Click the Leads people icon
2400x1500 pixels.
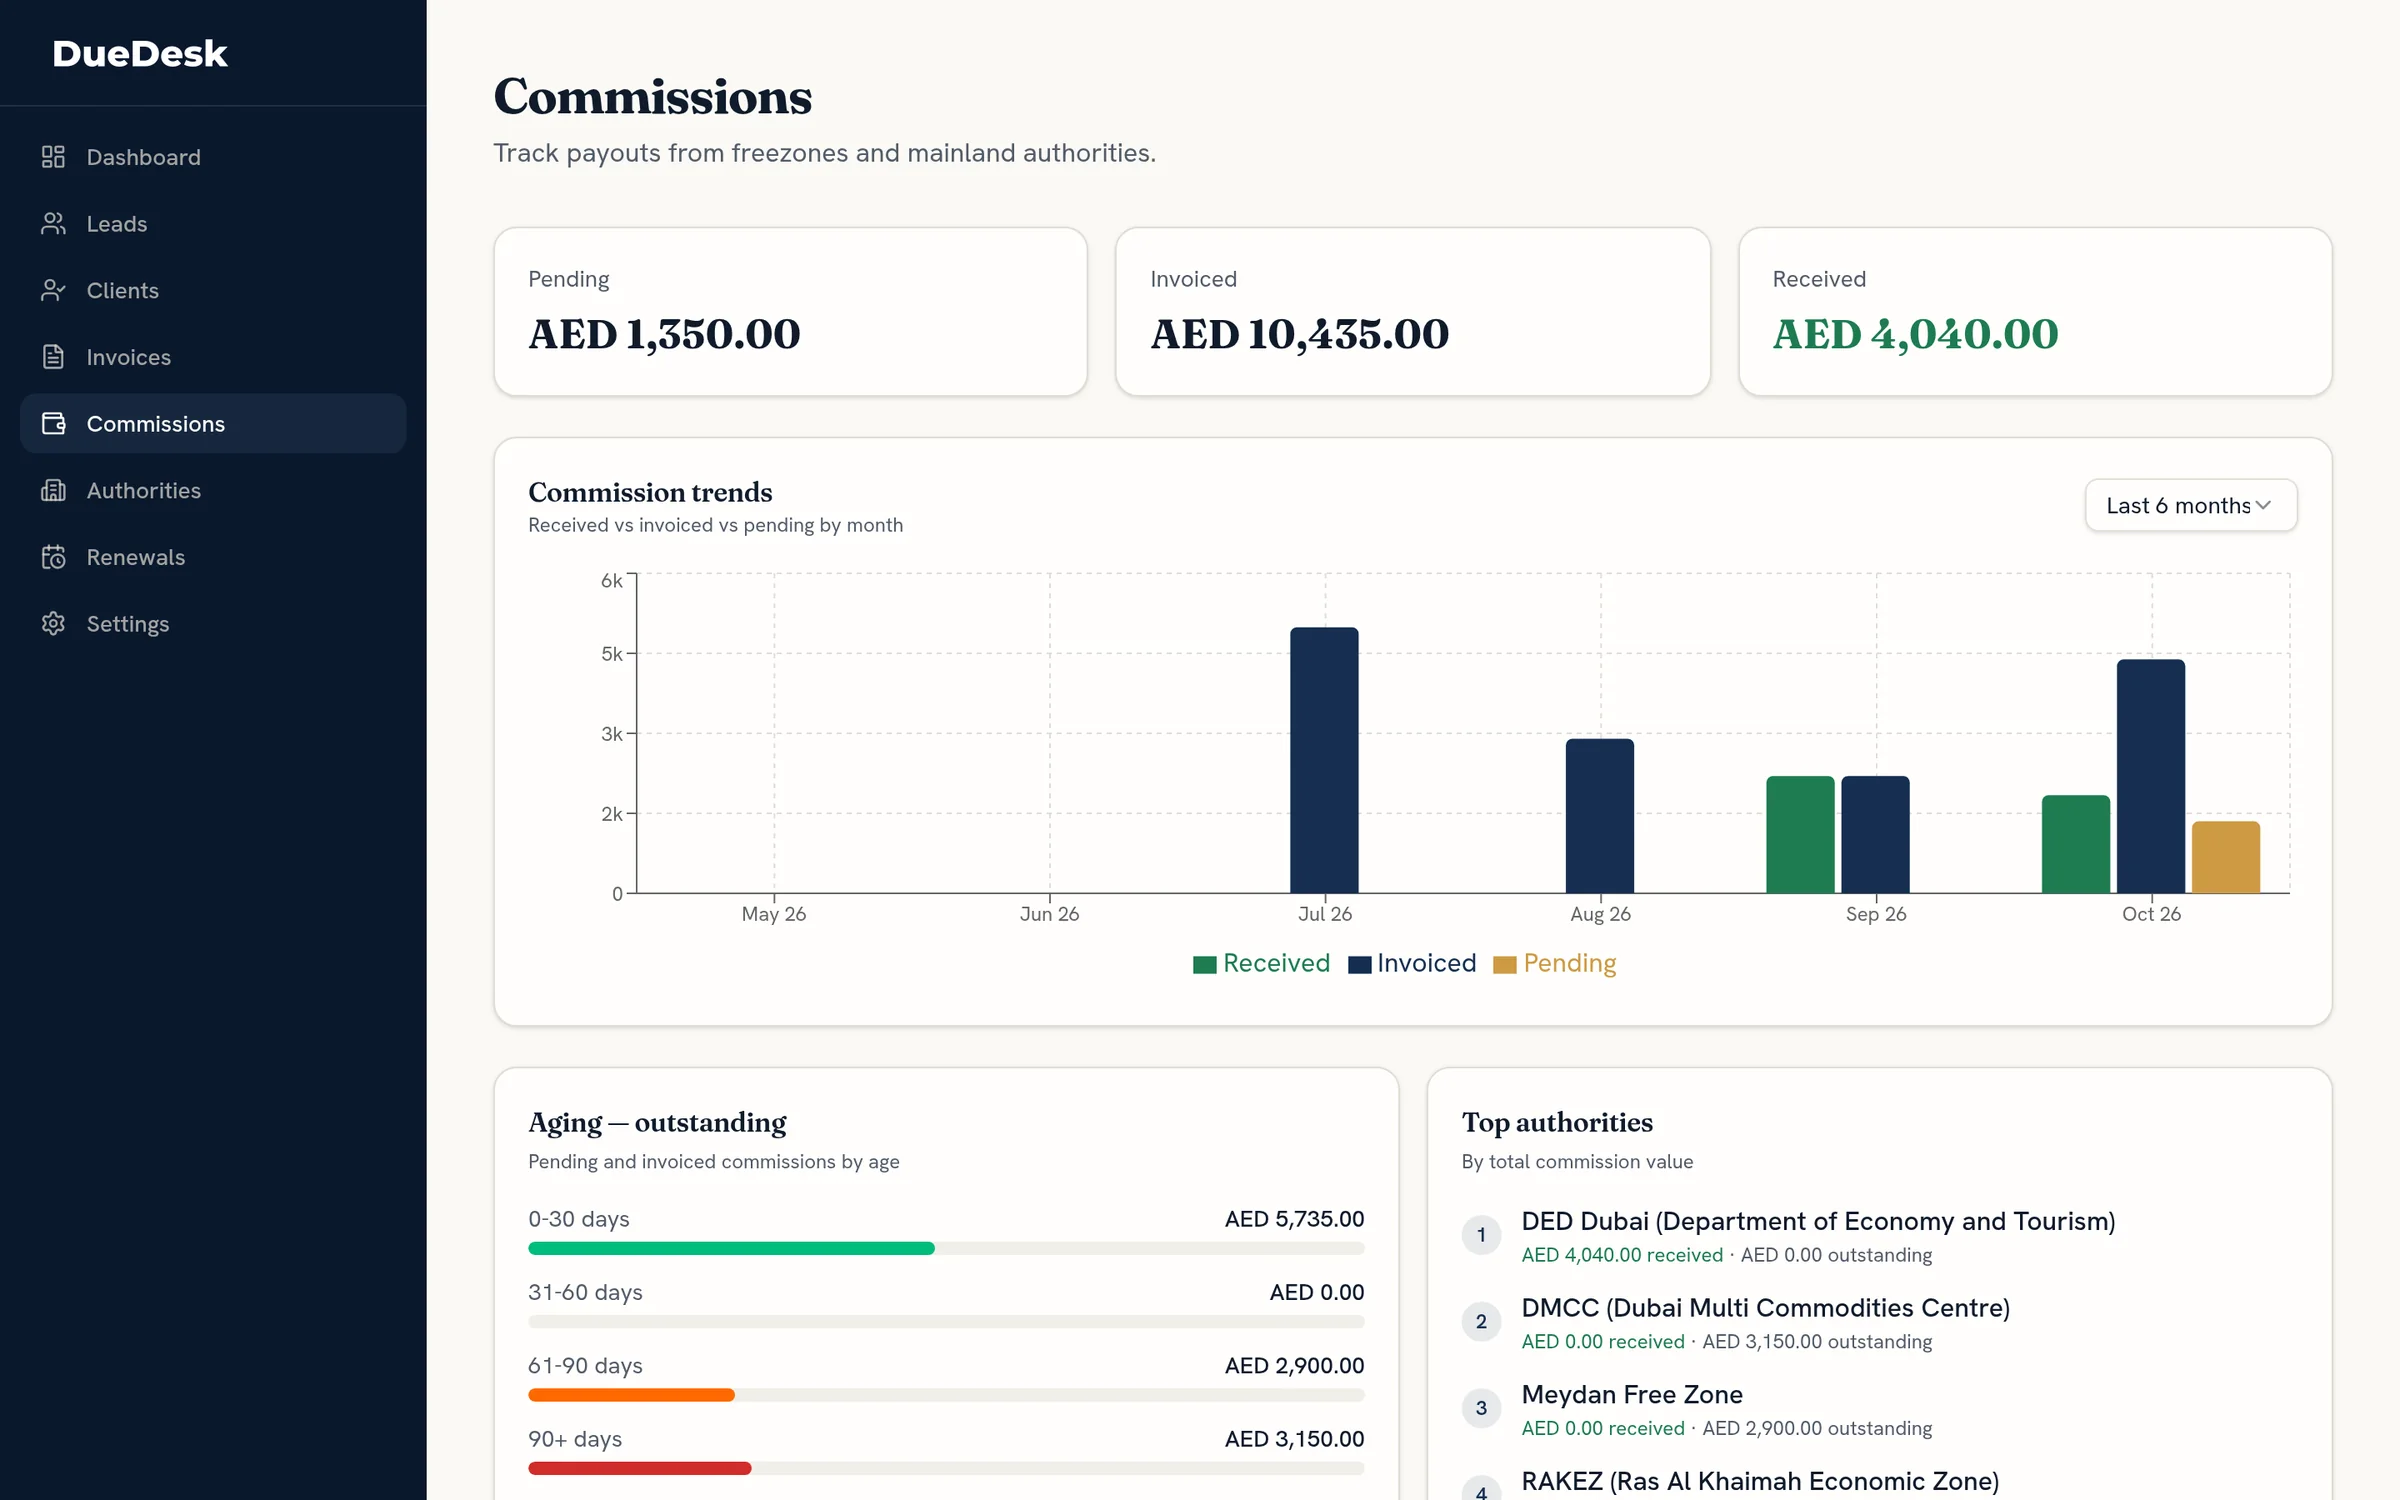(53, 224)
